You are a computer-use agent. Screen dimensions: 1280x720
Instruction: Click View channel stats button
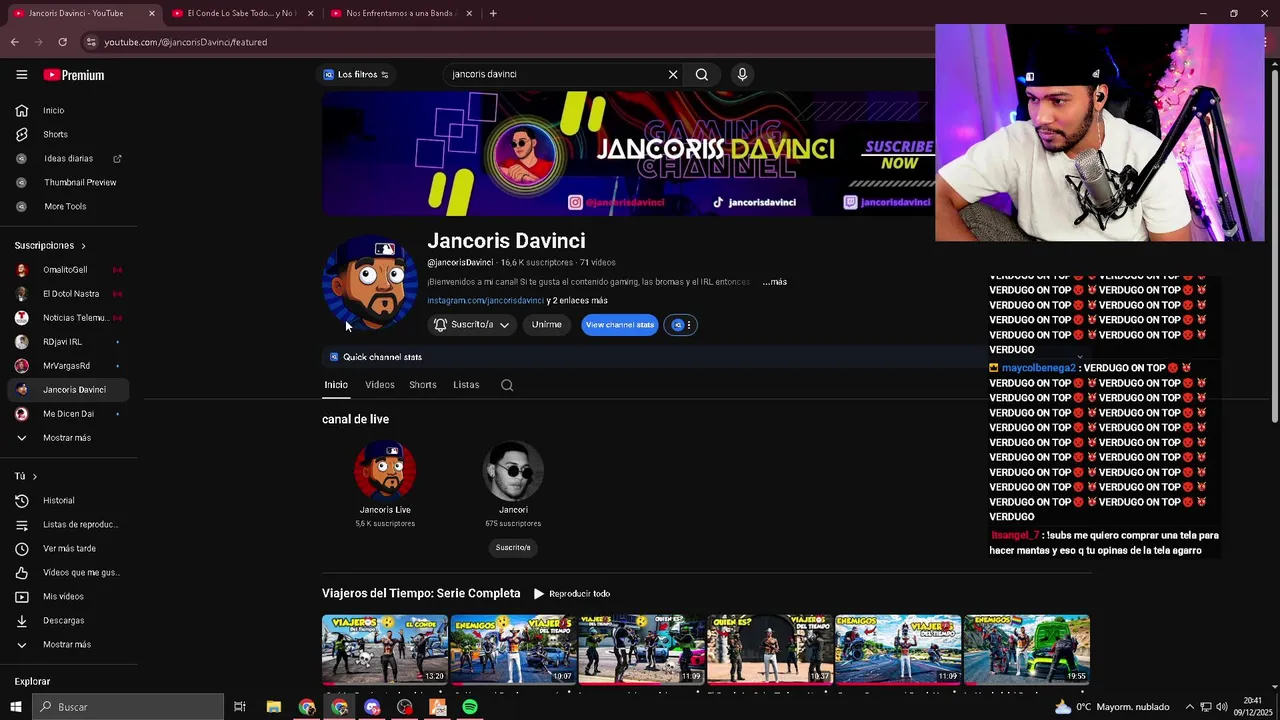620,325
